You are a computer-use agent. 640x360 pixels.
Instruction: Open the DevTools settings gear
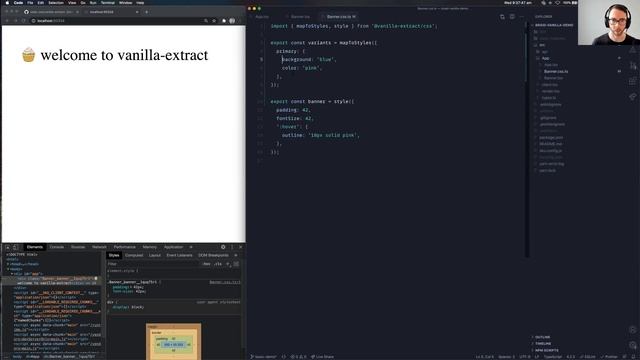pos(223,247)
